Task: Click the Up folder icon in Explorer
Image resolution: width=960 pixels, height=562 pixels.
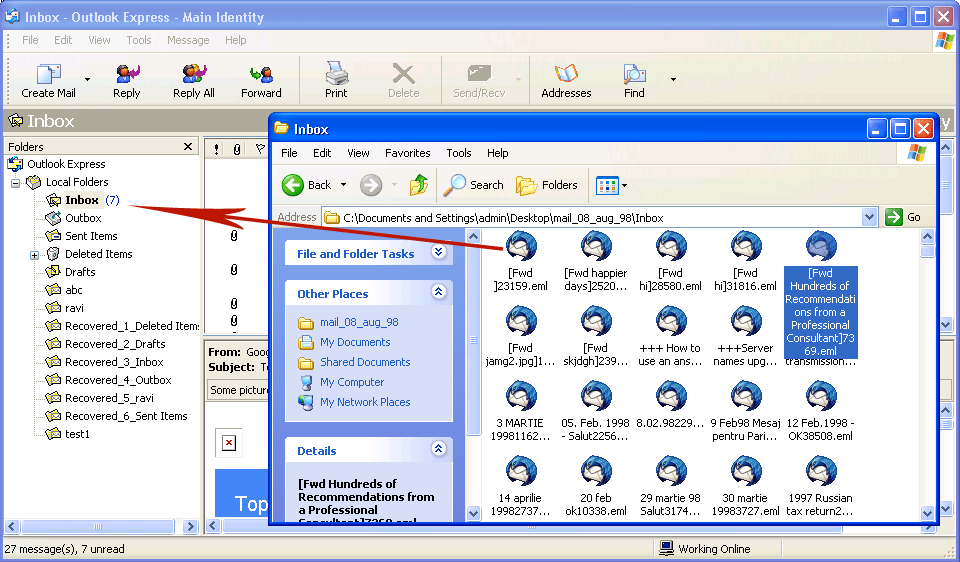Action: [x=419, y=185]
